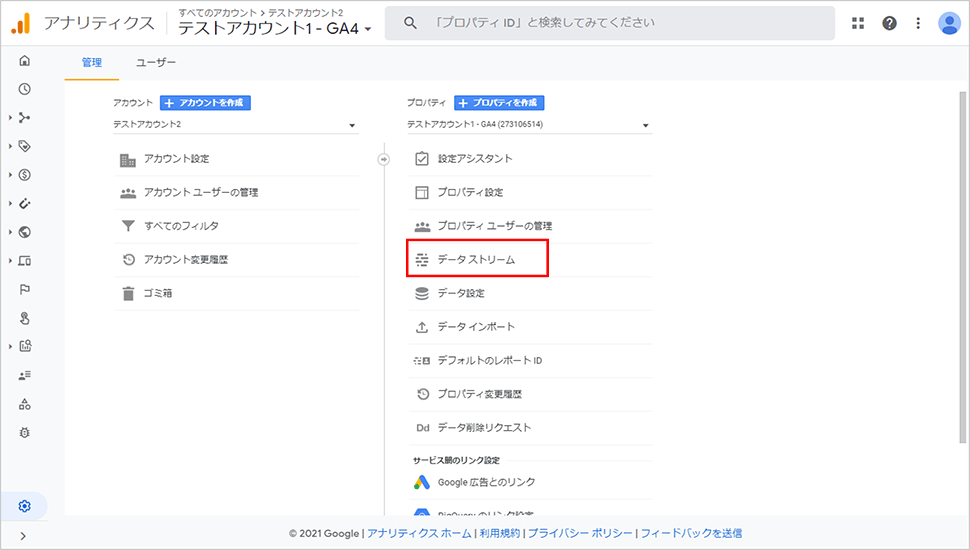Viewport: 970px width, 550px height.
Task: Click the search magnifier icon
Action: click(x=410, y=23)
